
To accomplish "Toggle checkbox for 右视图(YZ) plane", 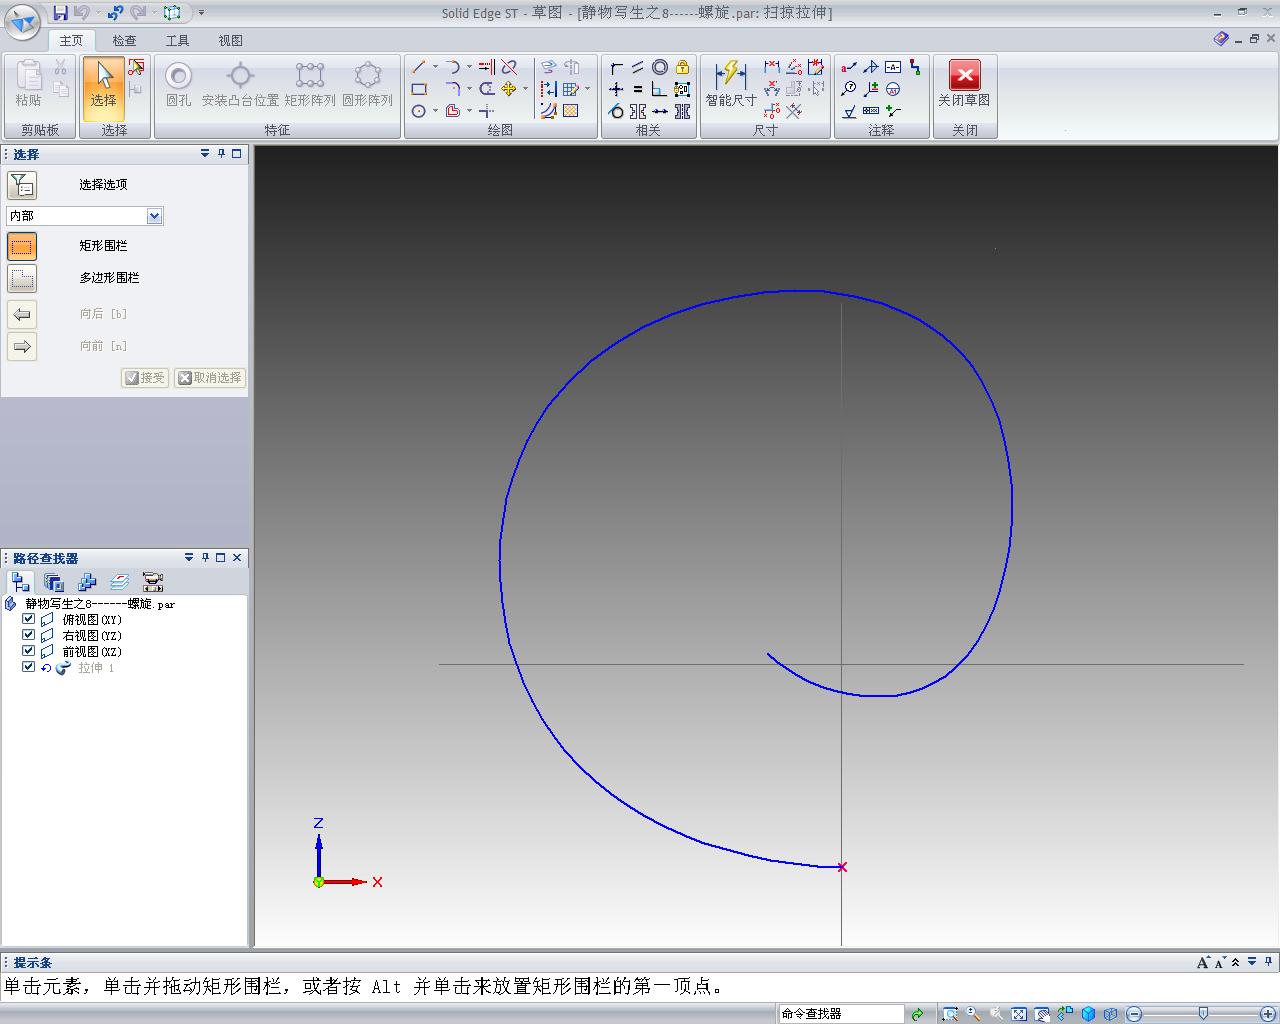I will click(x=28, y=635).
